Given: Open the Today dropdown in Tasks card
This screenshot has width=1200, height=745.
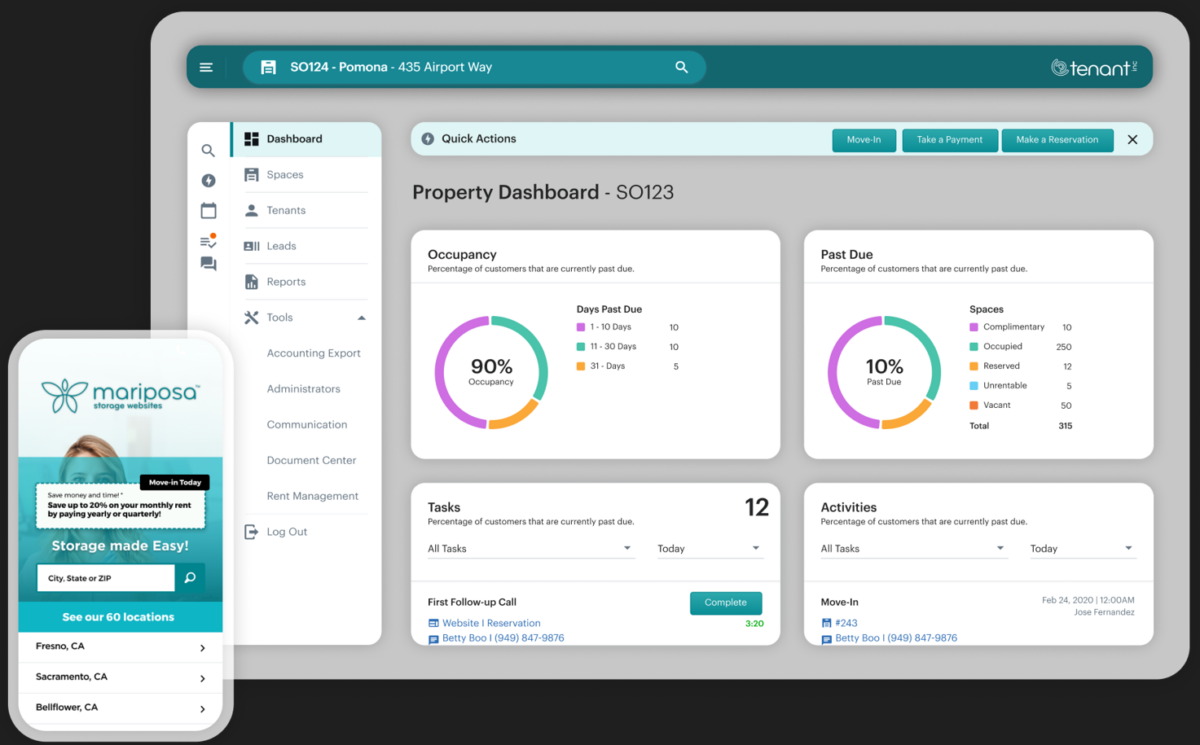Looking at the screenshot, I should pyautogui.click(x=709, y=549).
